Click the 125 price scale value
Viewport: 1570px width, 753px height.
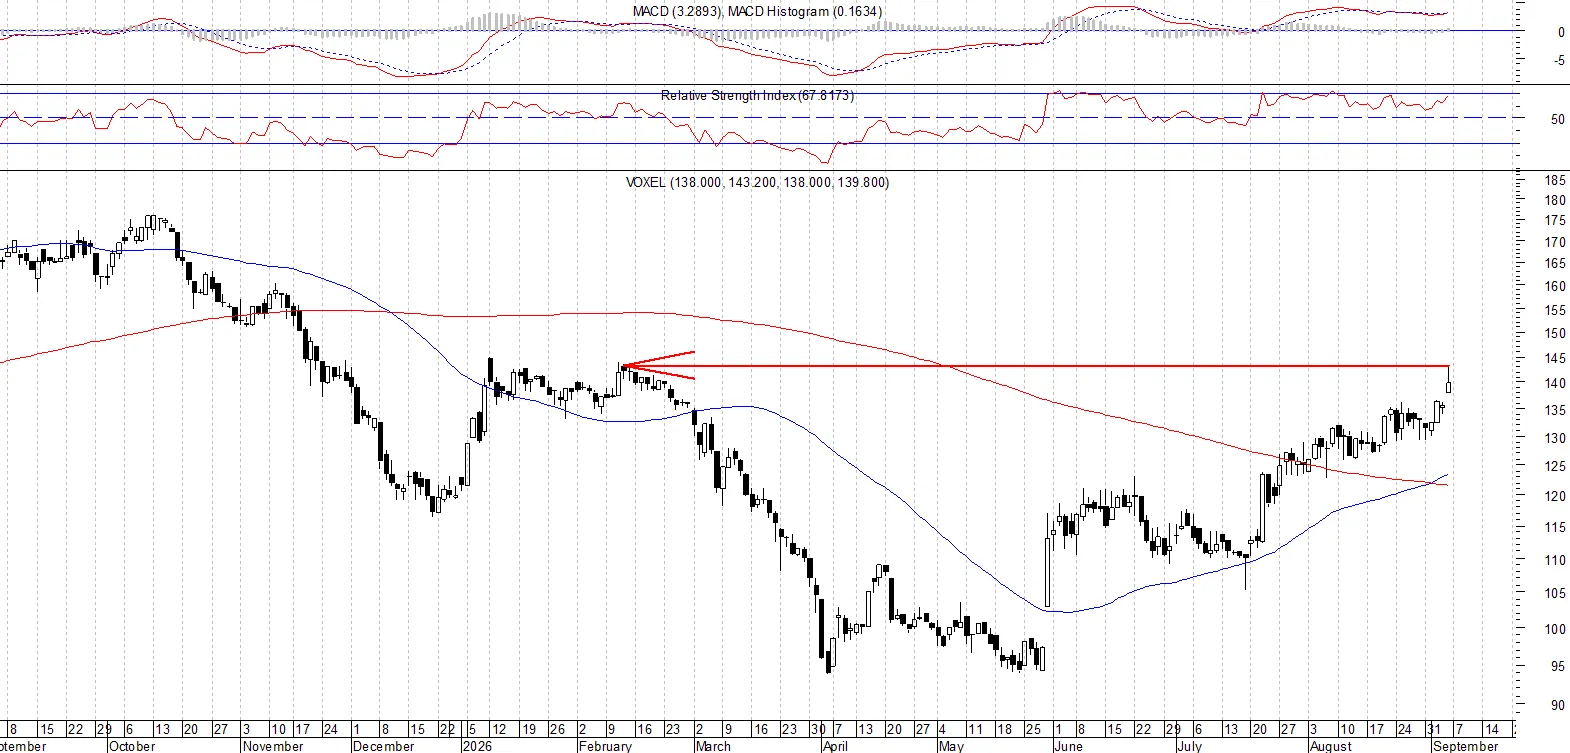pos(1555,467)
